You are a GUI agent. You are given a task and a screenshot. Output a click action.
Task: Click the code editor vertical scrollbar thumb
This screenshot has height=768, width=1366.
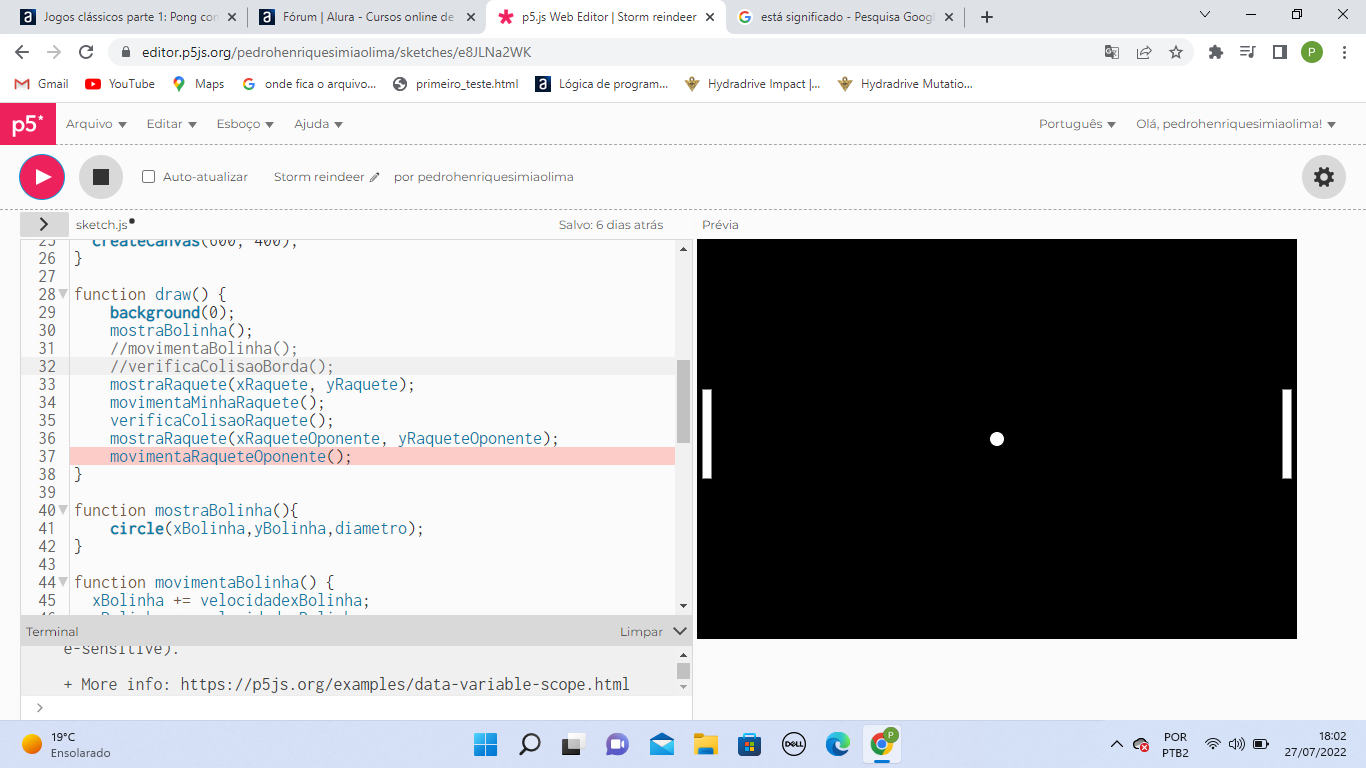(684, 401)
